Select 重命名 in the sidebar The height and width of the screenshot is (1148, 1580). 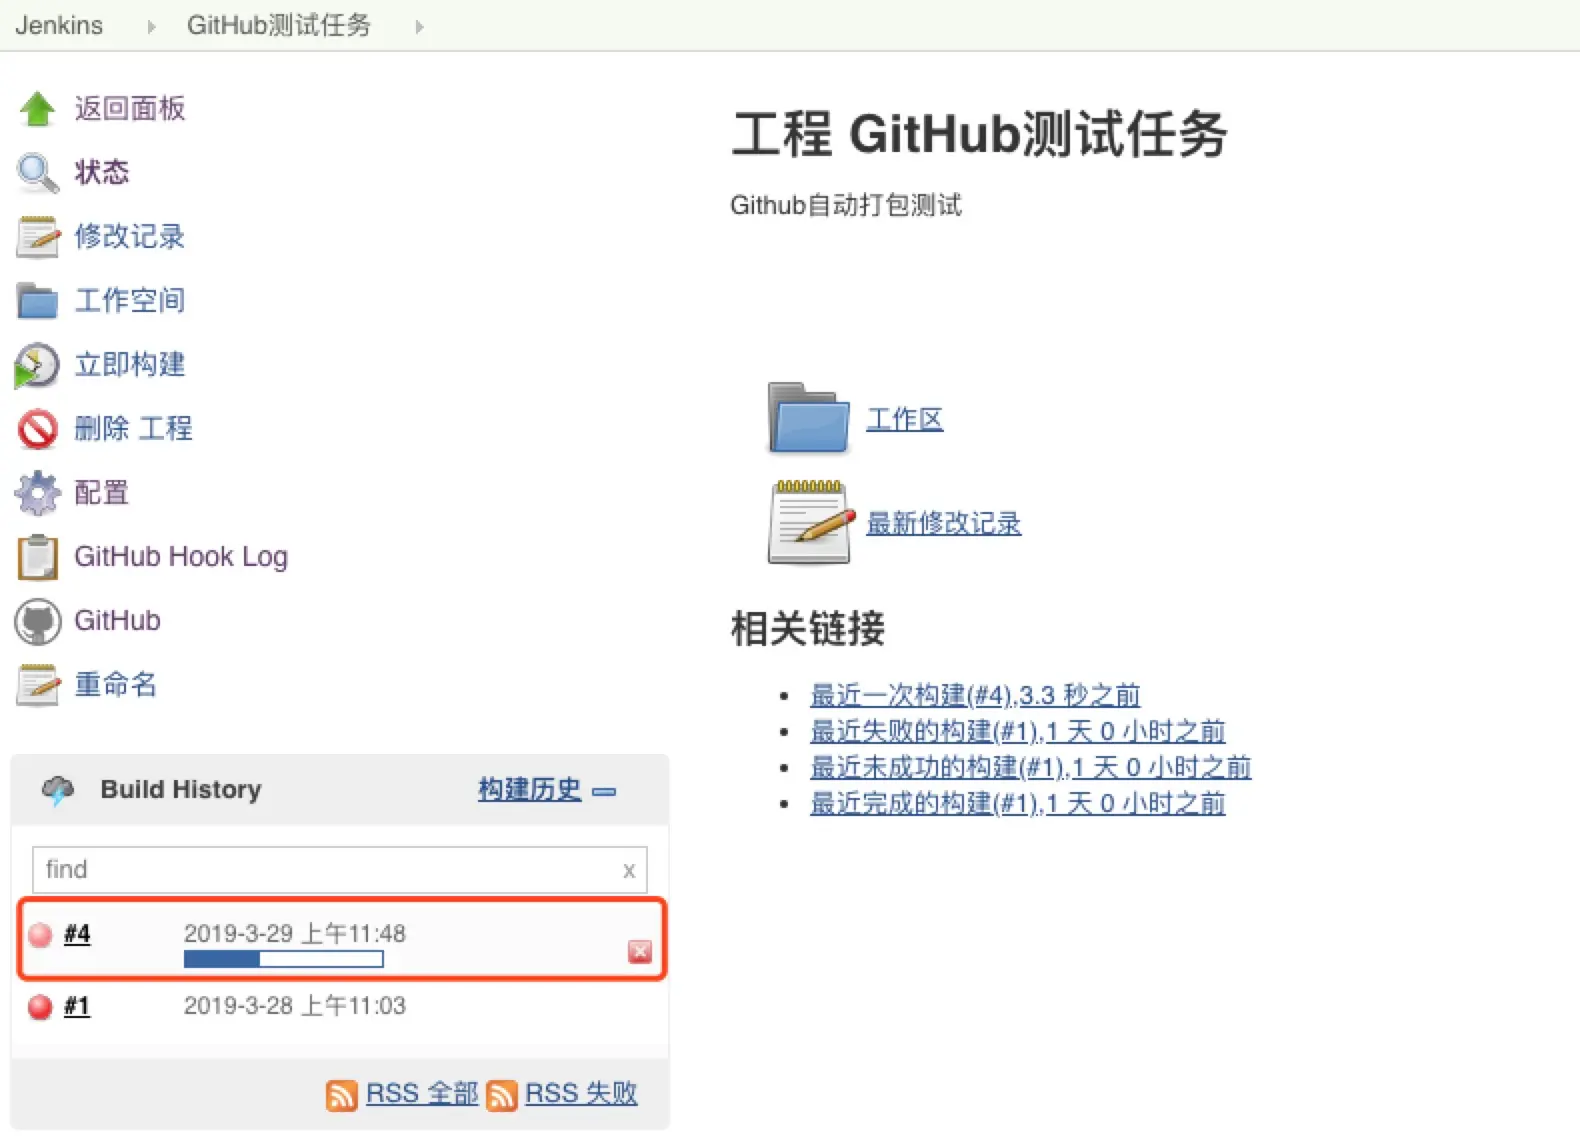tap(116, 684)
